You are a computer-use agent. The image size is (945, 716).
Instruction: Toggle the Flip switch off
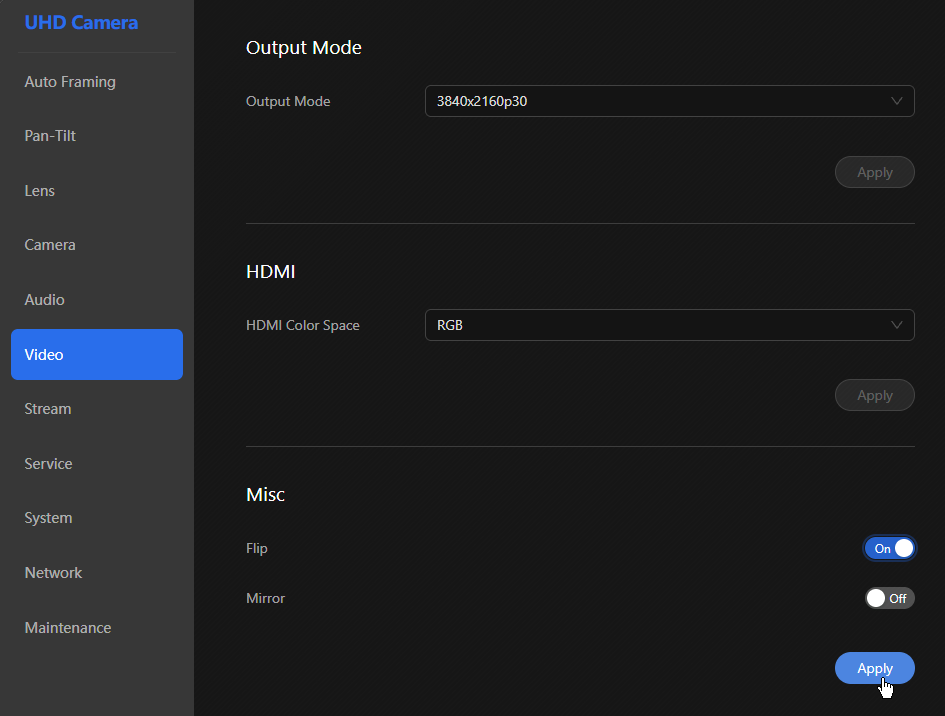tap(890, 548)
